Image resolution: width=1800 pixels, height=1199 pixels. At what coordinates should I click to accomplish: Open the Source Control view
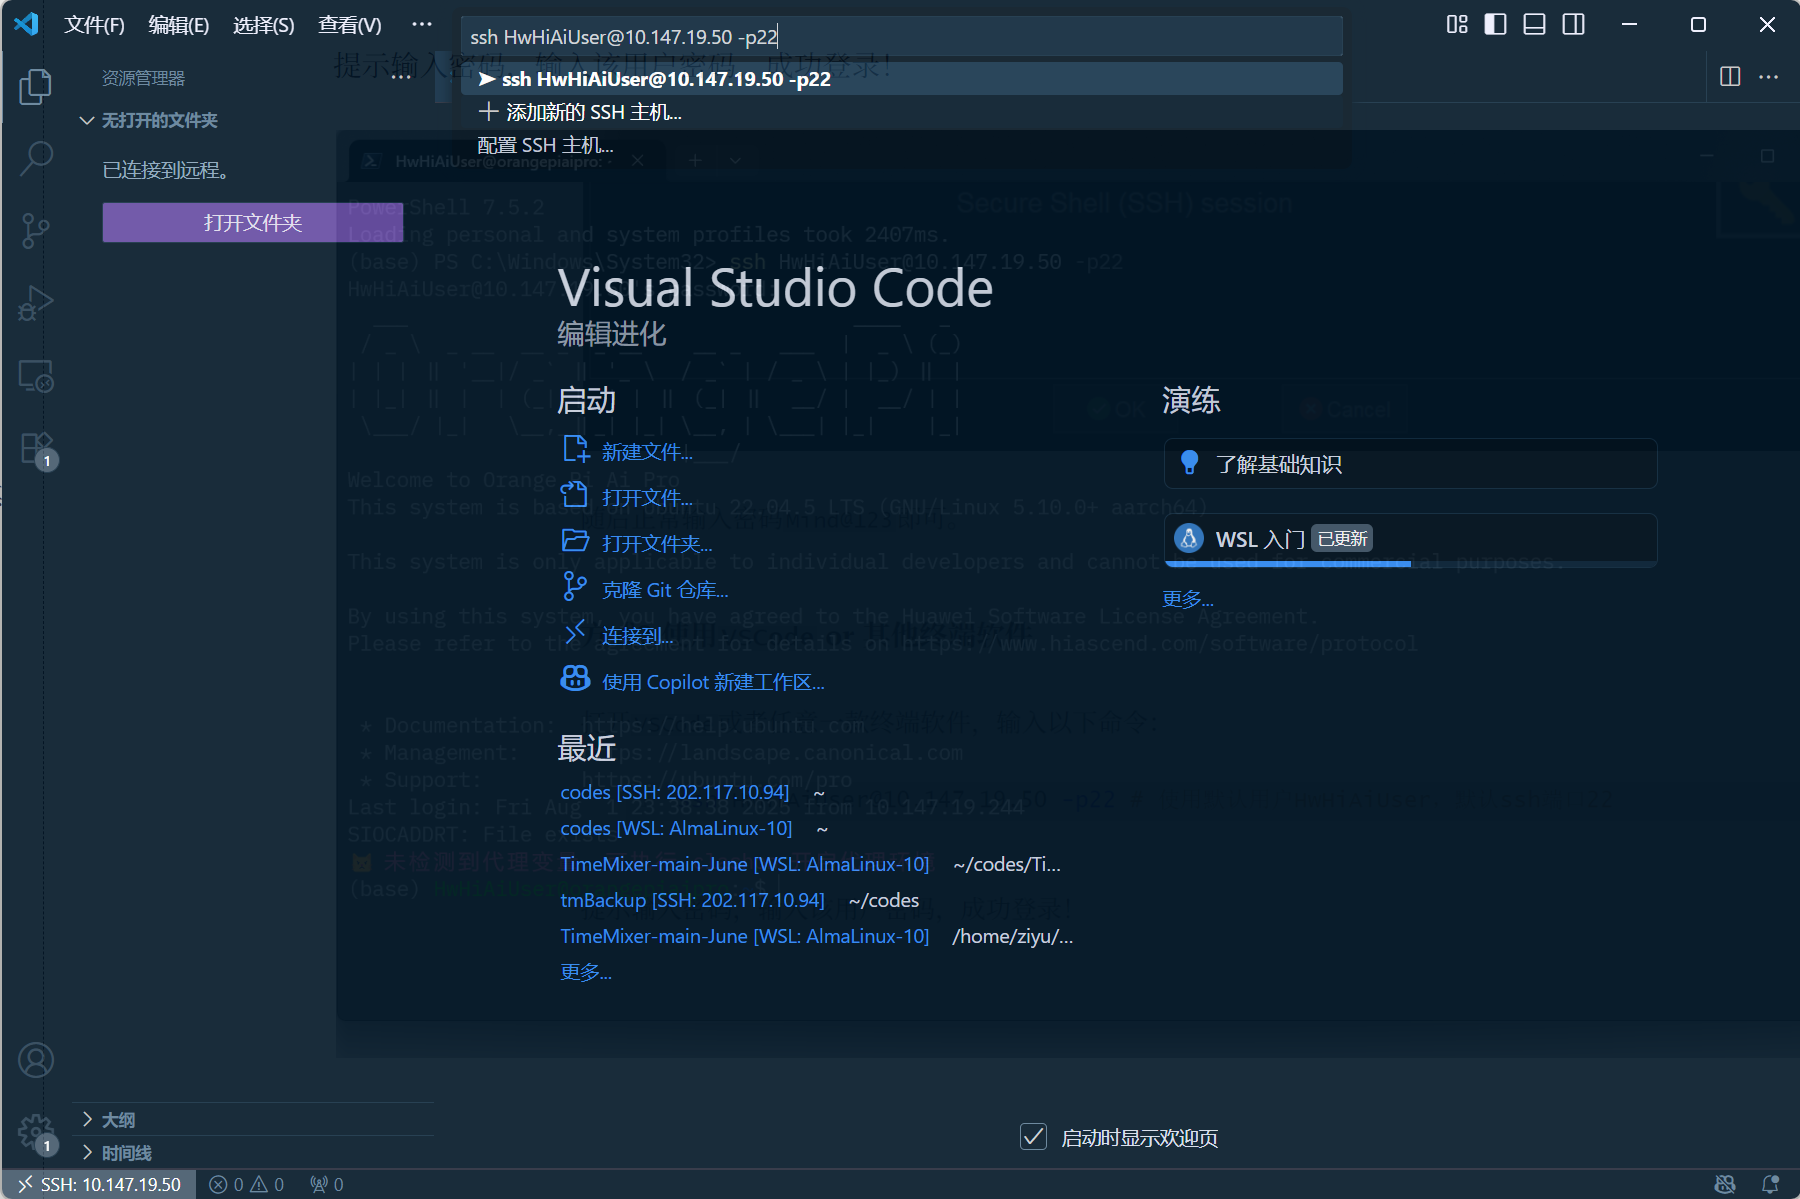pyautogui.click(x=36, y=230)
